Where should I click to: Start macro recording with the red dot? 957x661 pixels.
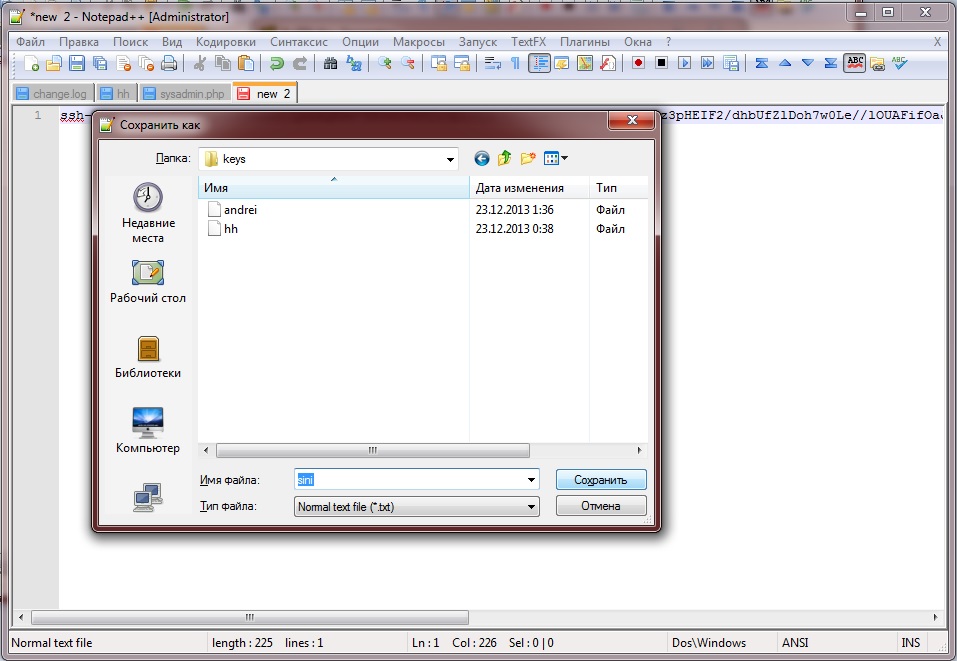click(638, 63)
